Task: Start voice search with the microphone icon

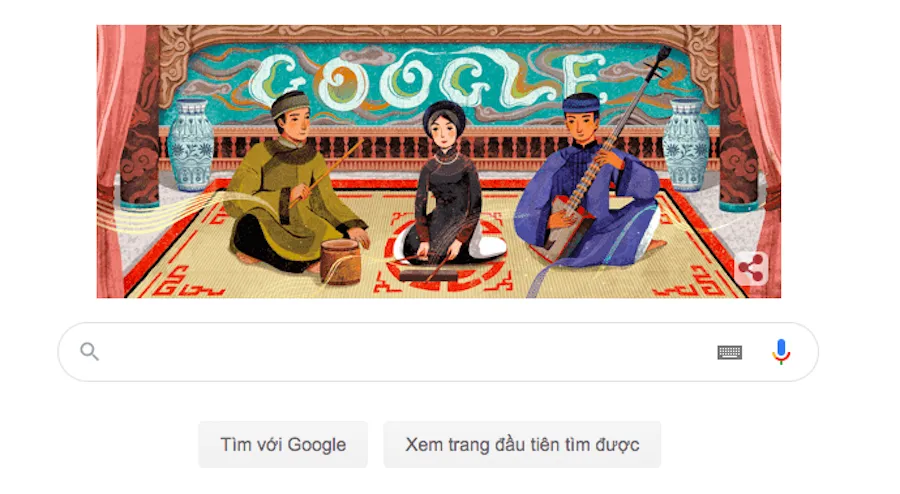Action: [781, 352]
